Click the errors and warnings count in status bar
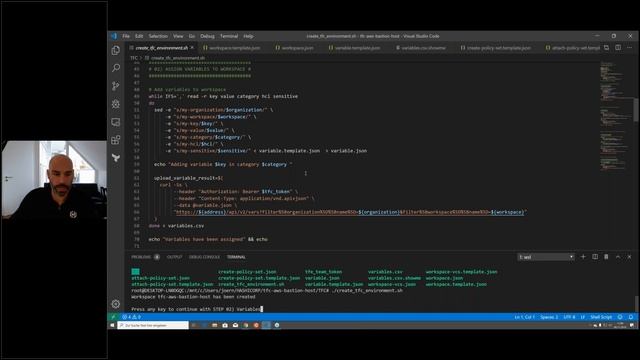The width and height of the screenshot is (640, 360). click(x=131, y=317)
